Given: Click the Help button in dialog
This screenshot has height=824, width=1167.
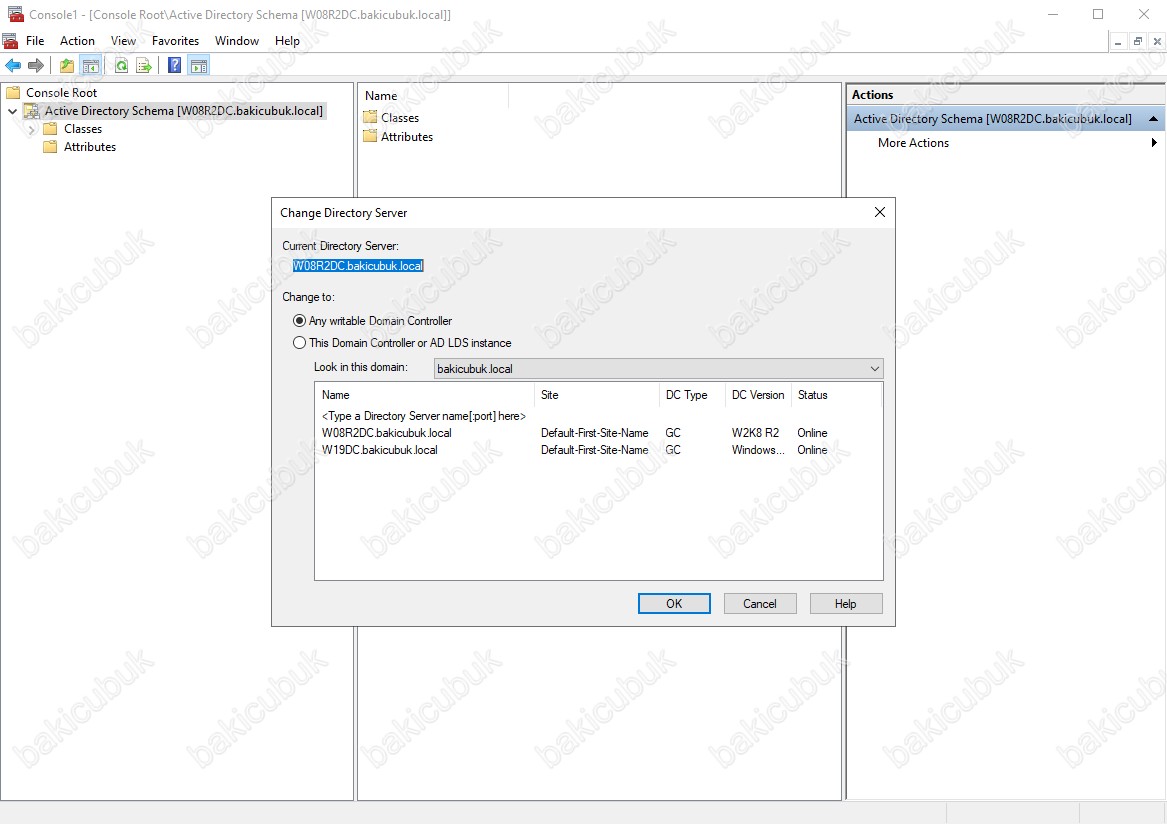Looking at the screenshot, I should pyautogui.click(x=845, y=604).
